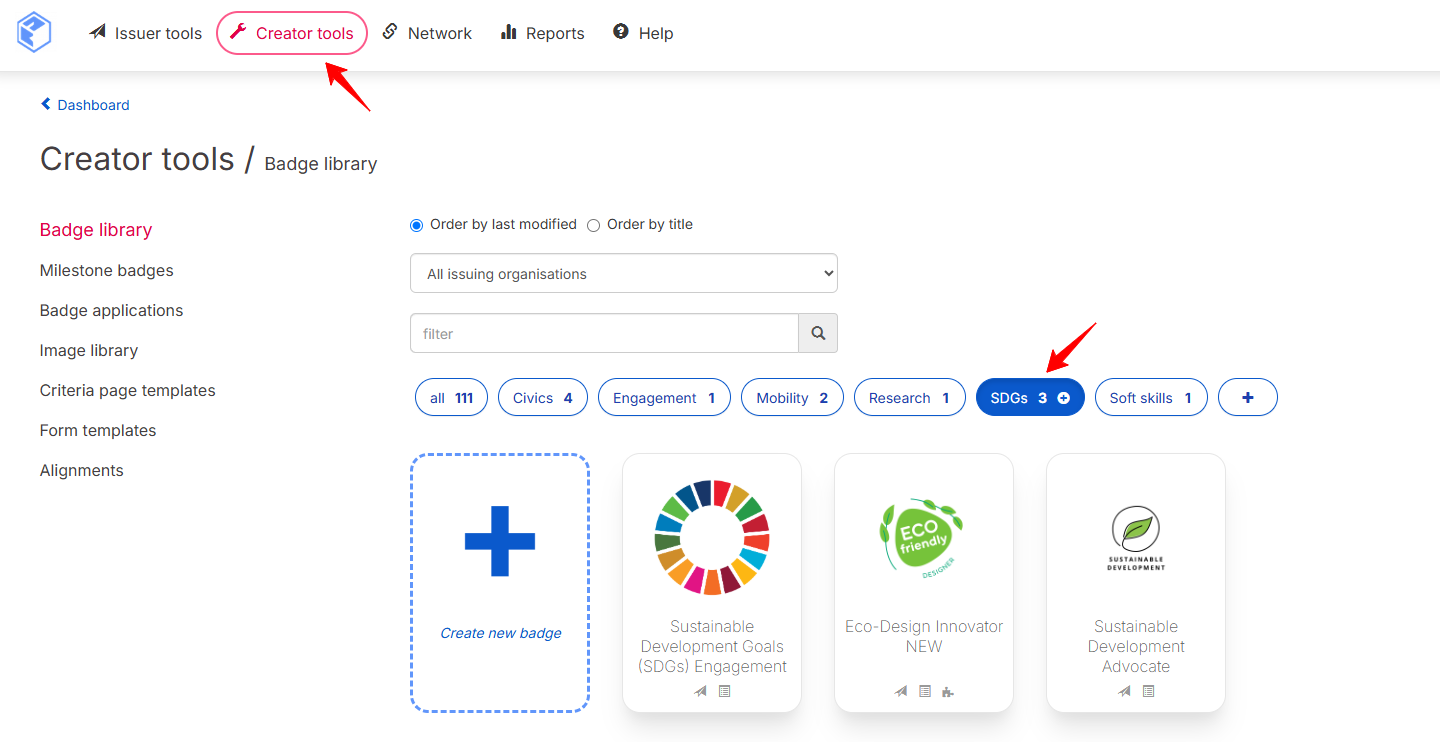Open Criteria page templates link

(128, 390)
